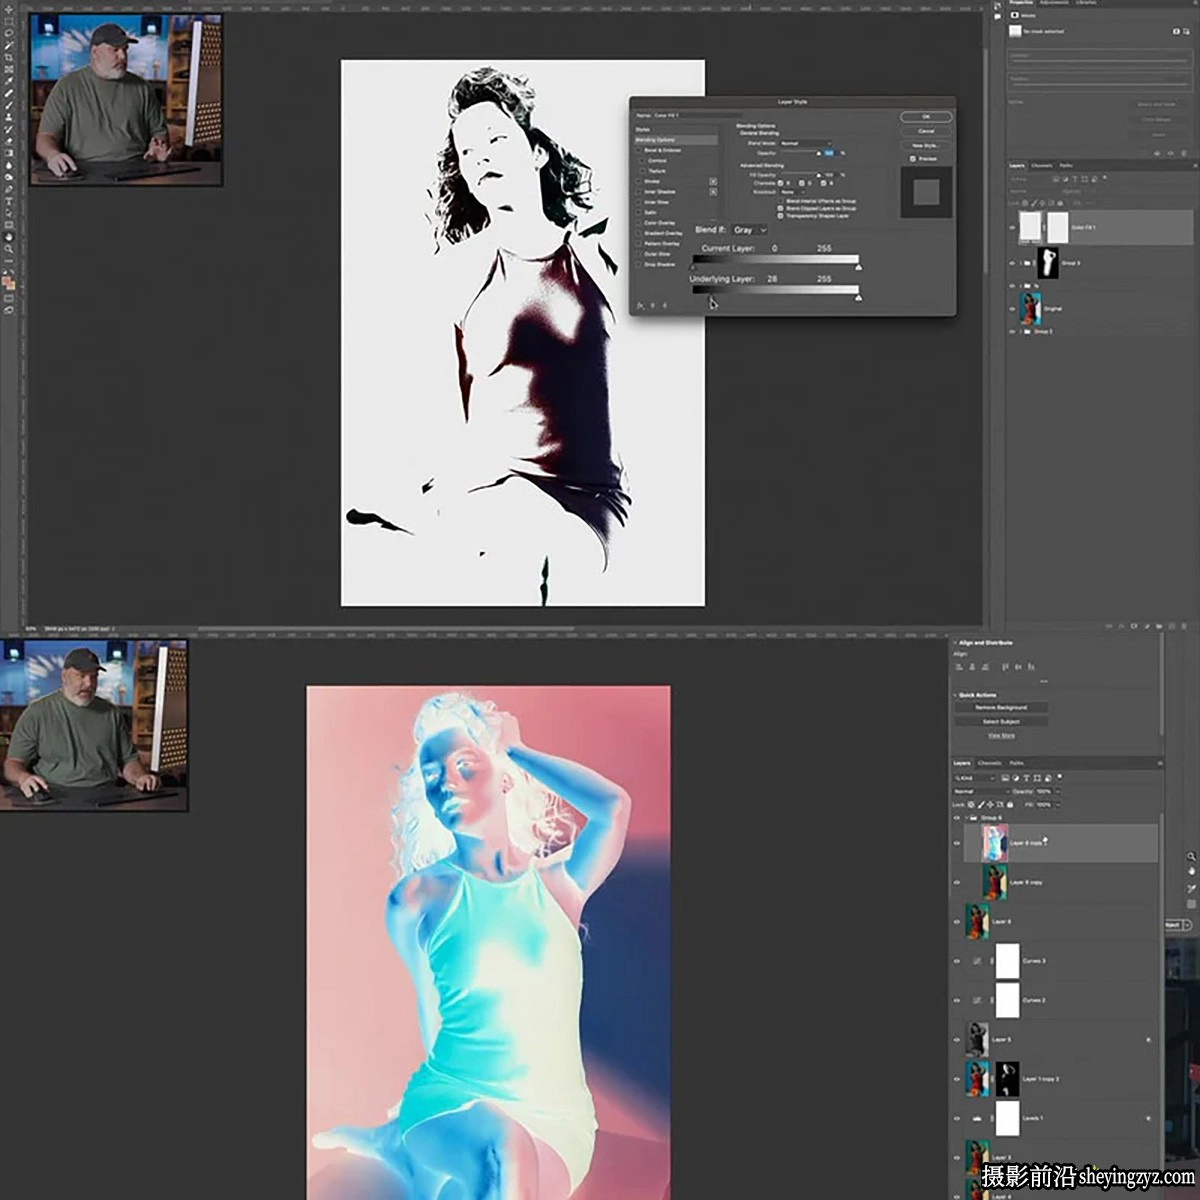Collapse the Group 6 folder
The image size is (1200, 1200).
[967, 818]
